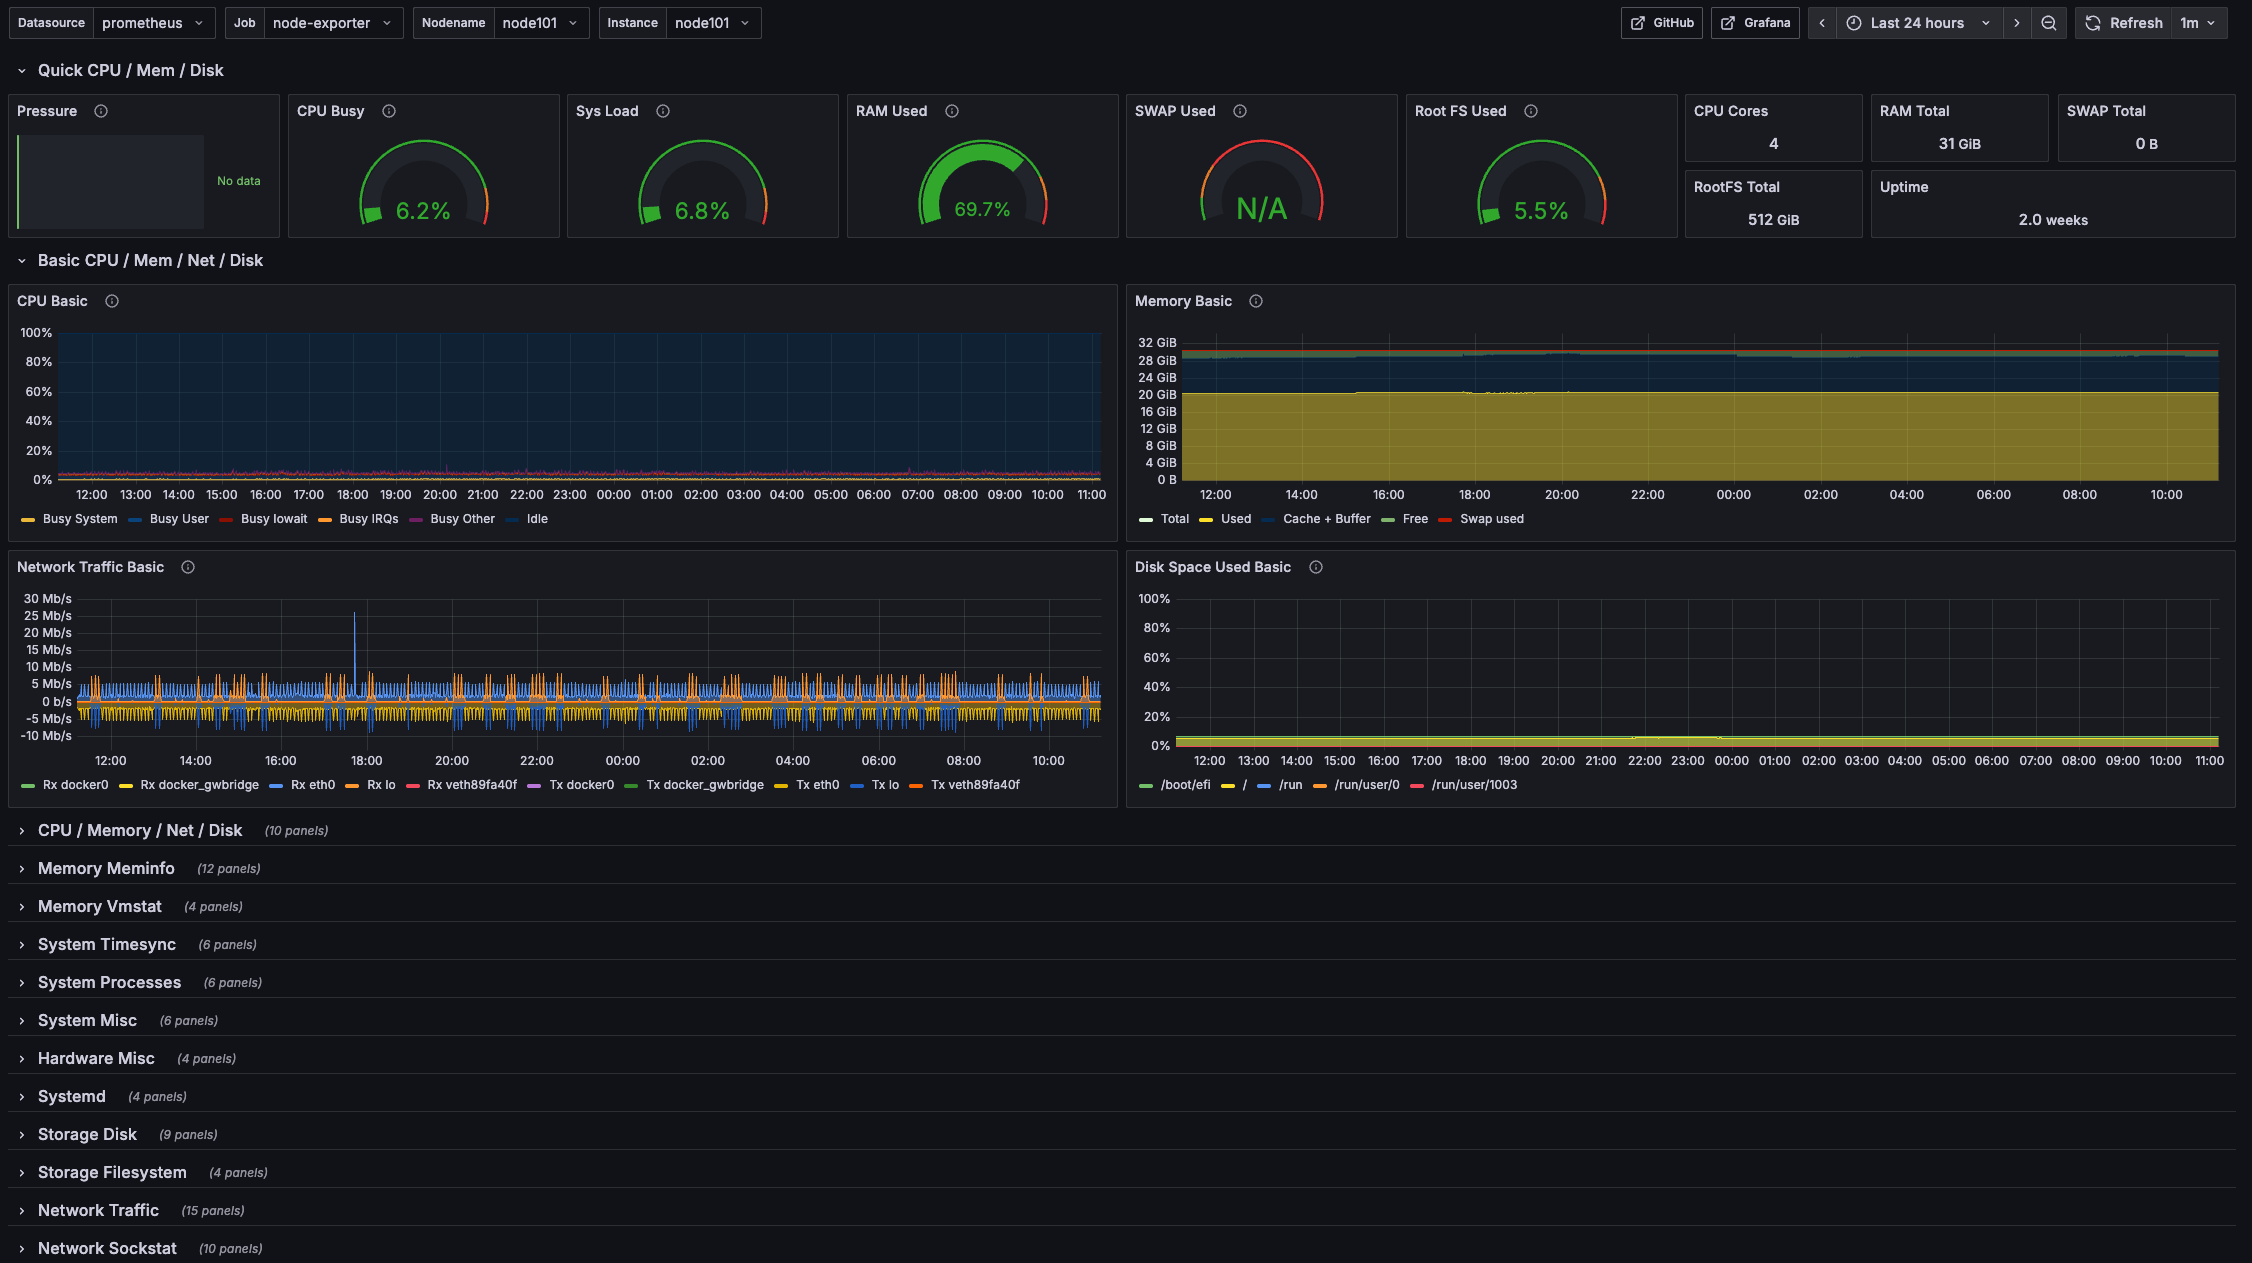The height and width of the screenshot is (1263, 2252).
Task: Toggle Swap used series in Memory legend
Action: 1491,519
